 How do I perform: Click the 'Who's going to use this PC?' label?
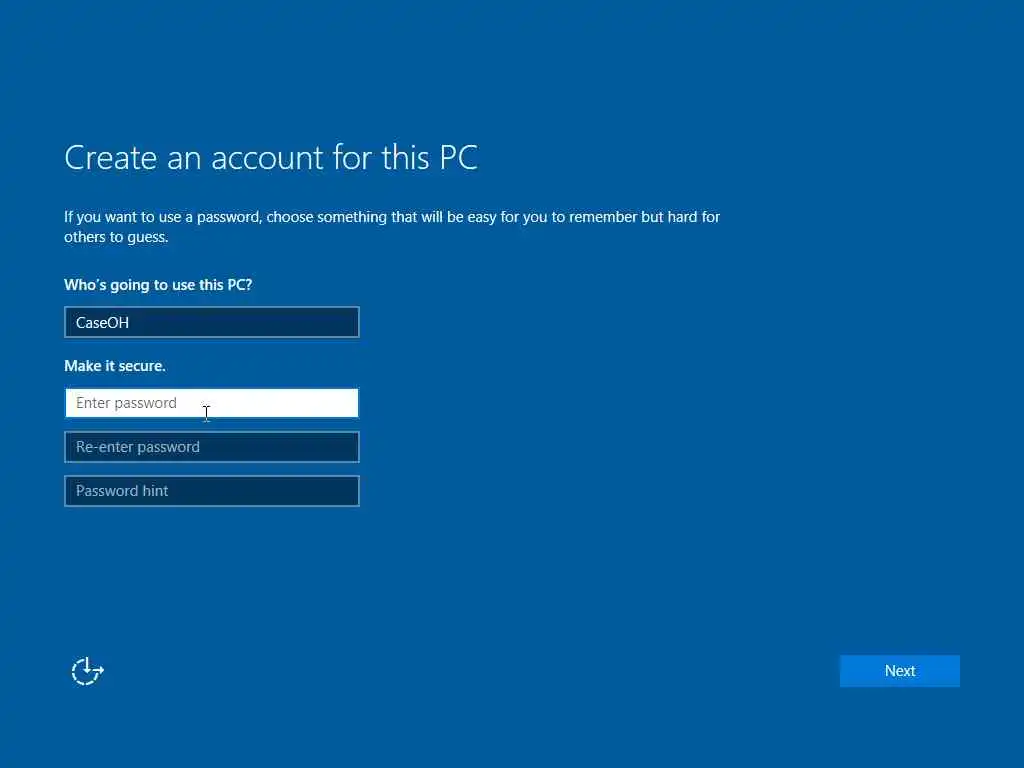coord(158,285)
